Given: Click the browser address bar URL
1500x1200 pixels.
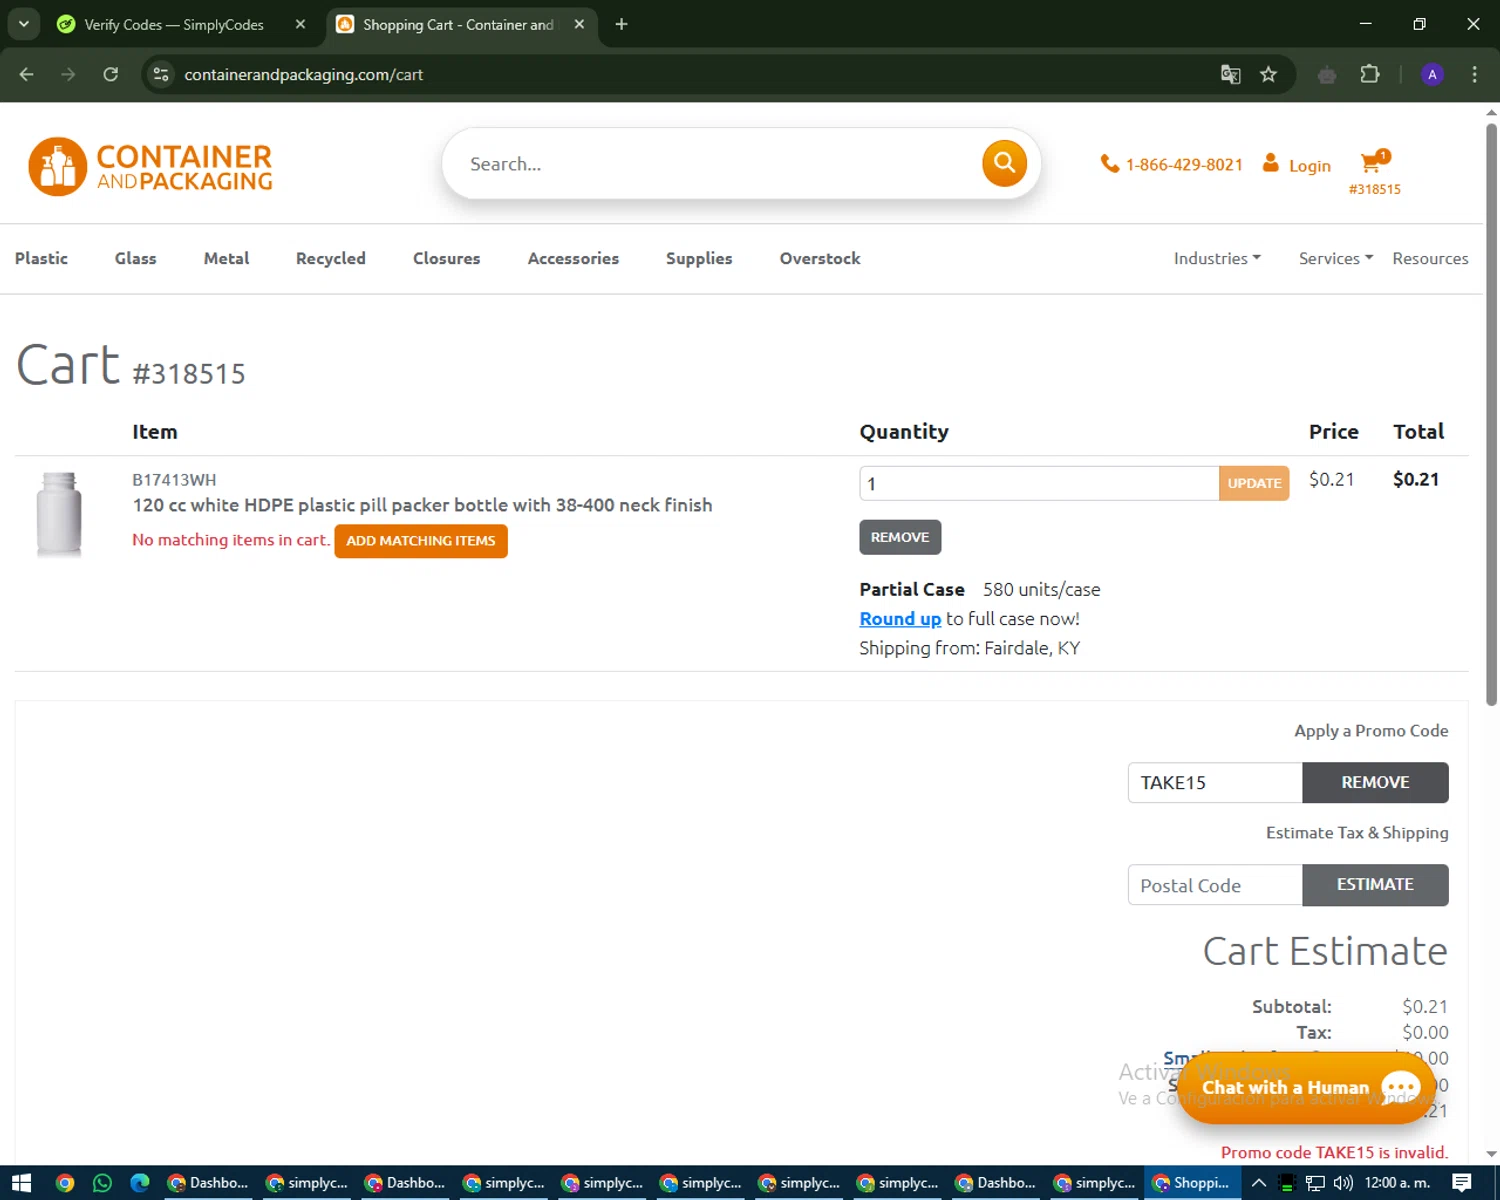Looking at the screenshot, I should coord(303,74).
